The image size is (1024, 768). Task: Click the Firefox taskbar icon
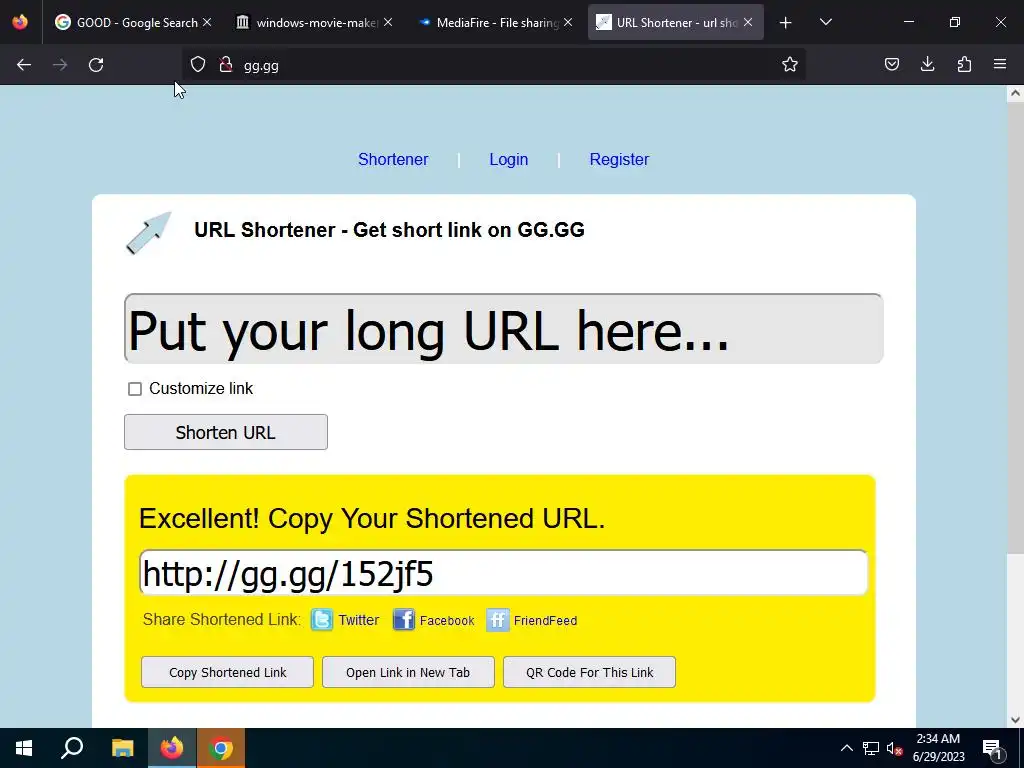tap(172, 748)
